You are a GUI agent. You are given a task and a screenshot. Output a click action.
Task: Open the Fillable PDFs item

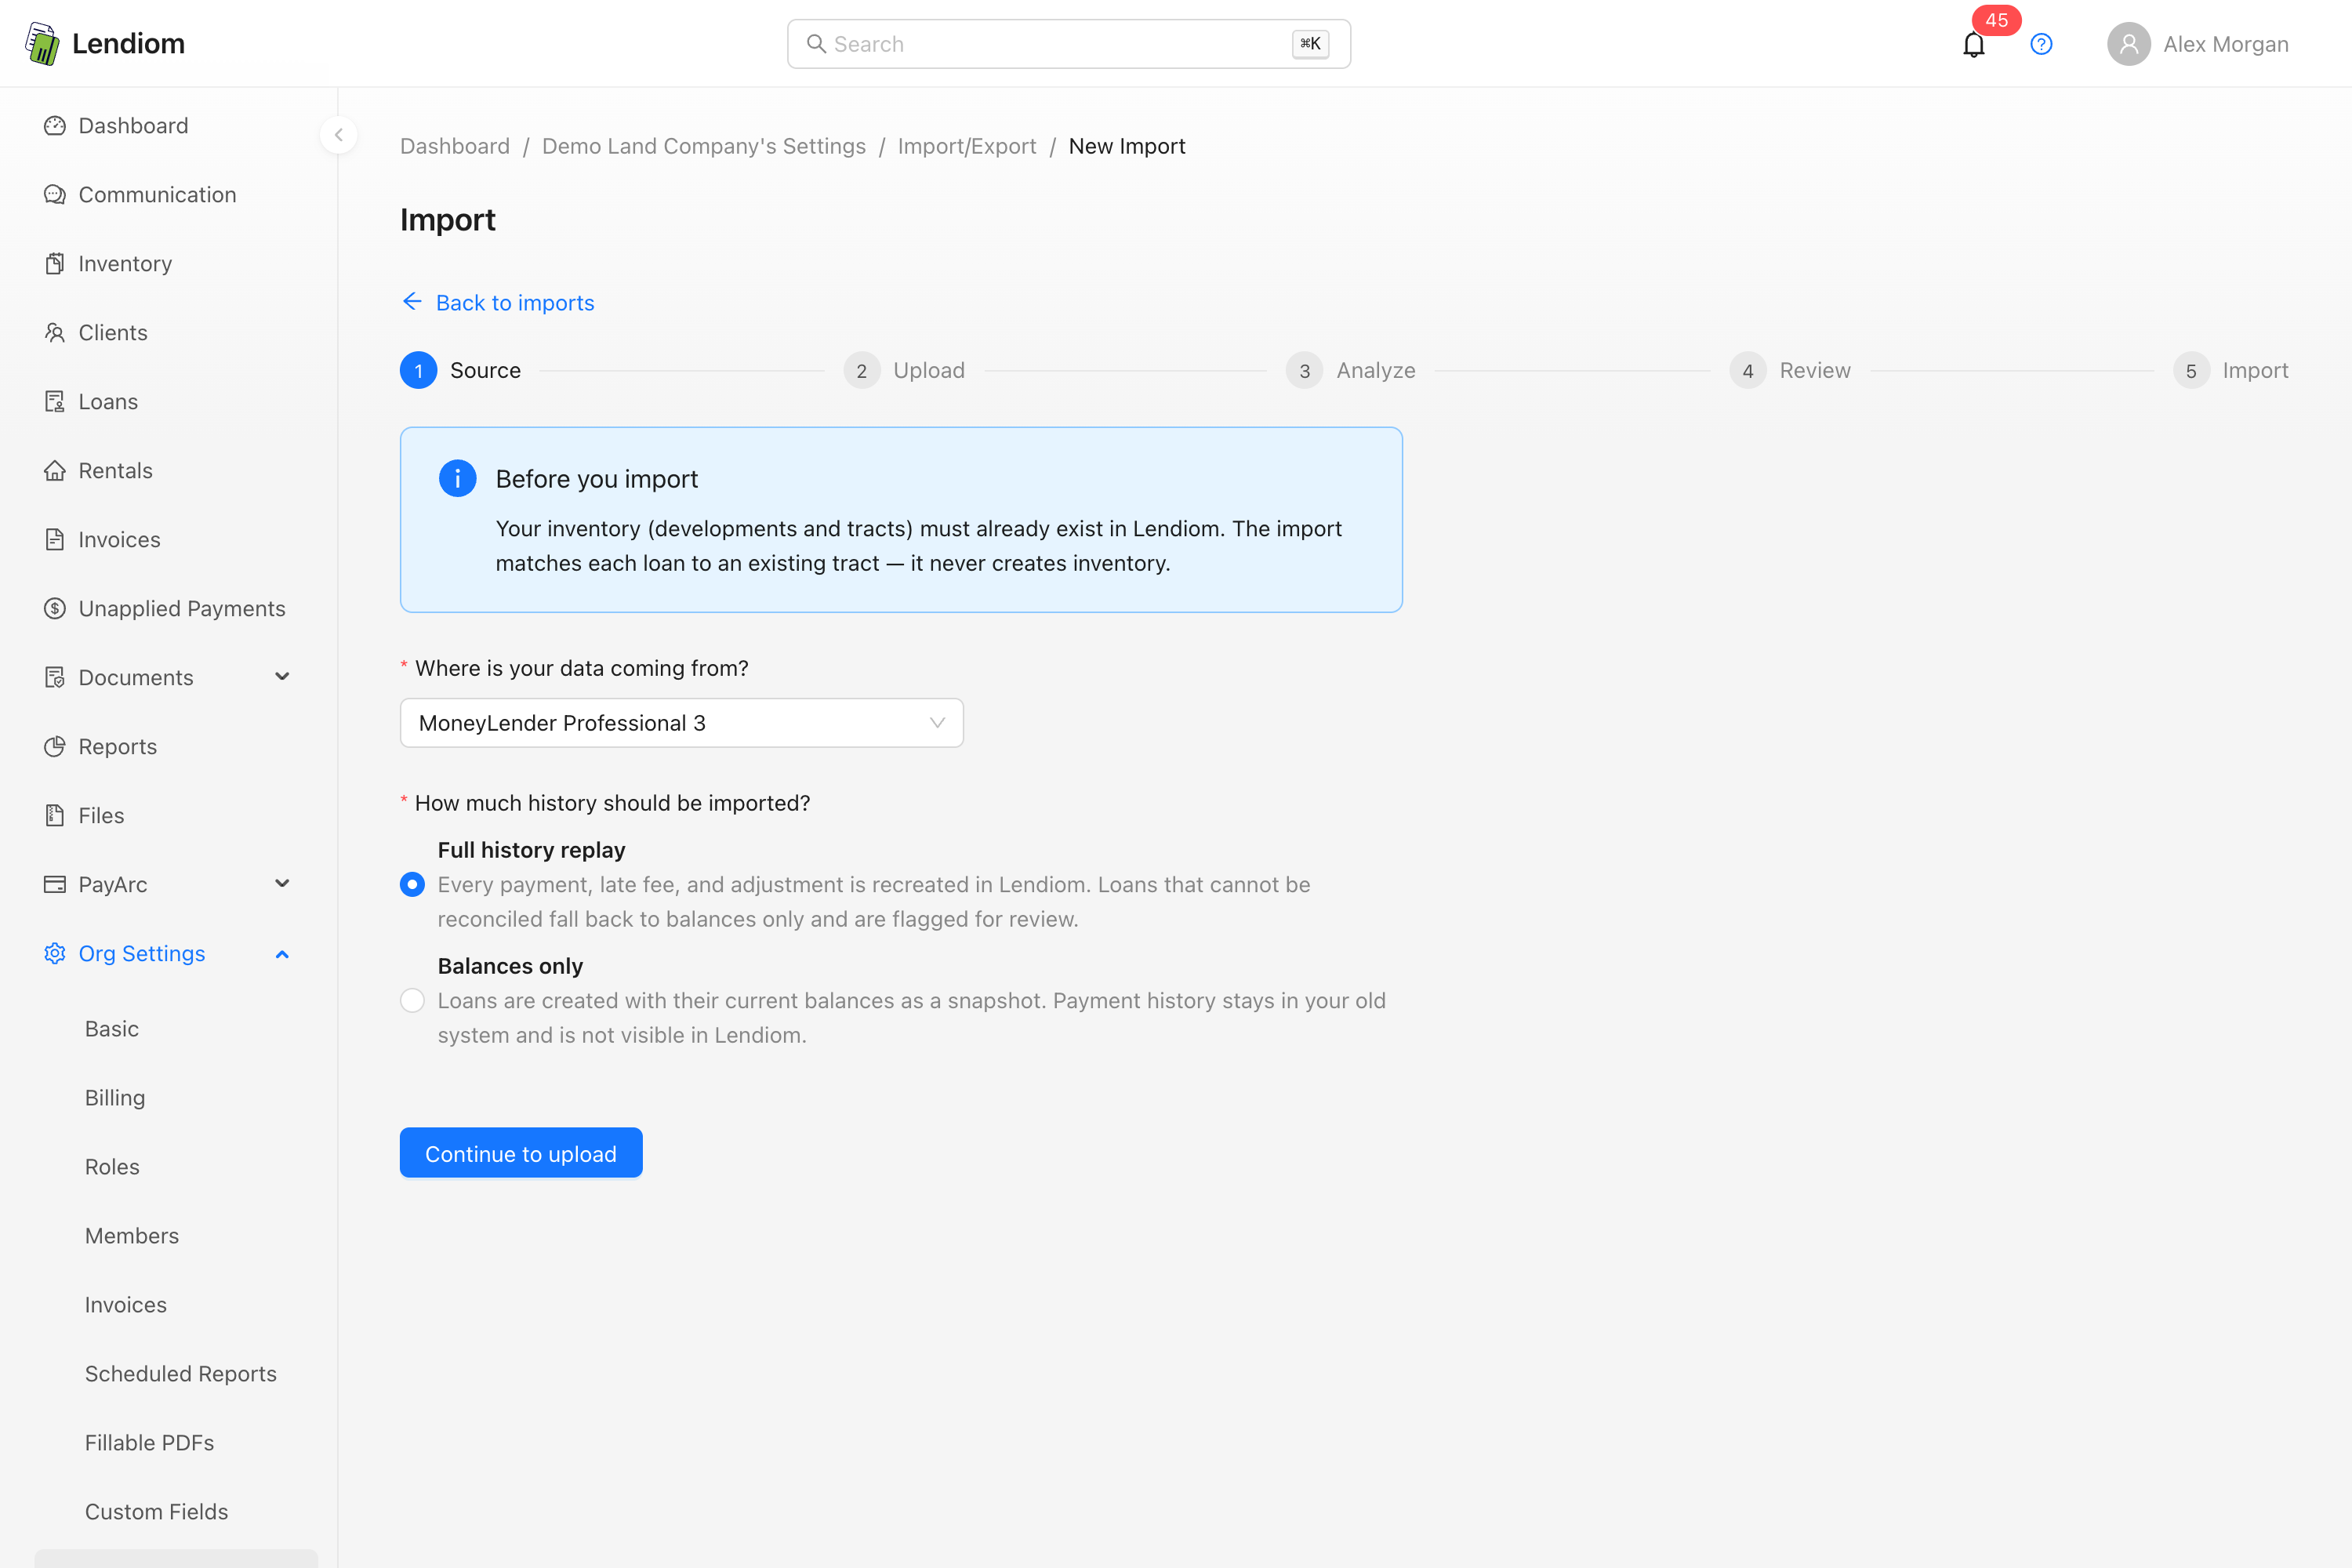coord(150,1443)
